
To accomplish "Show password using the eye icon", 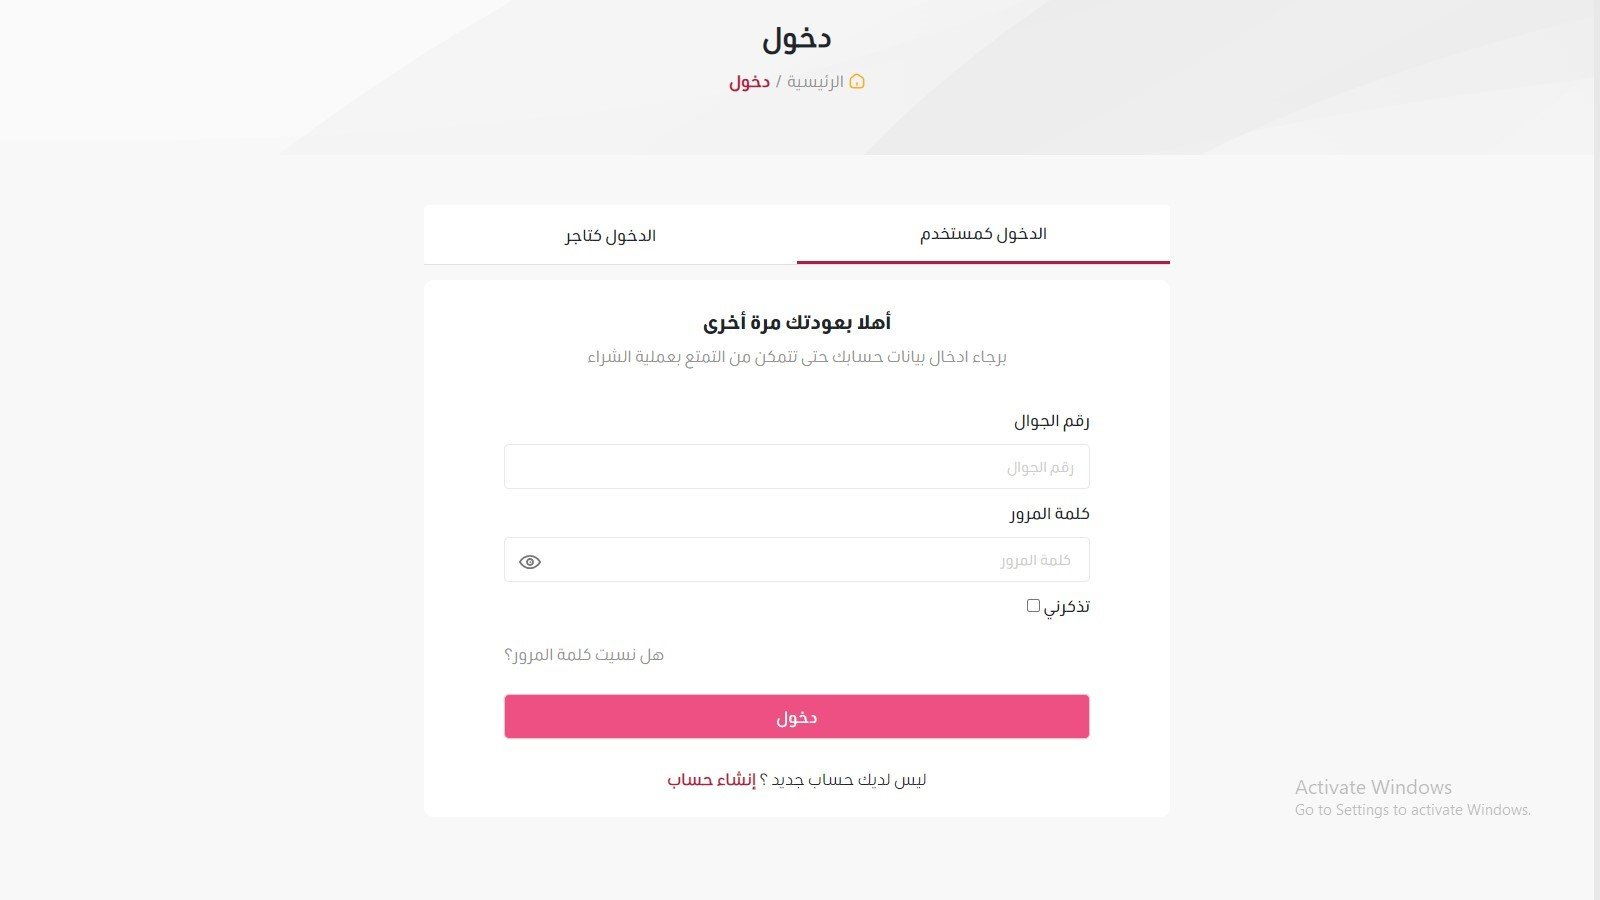I will click(x=530, y=562).
